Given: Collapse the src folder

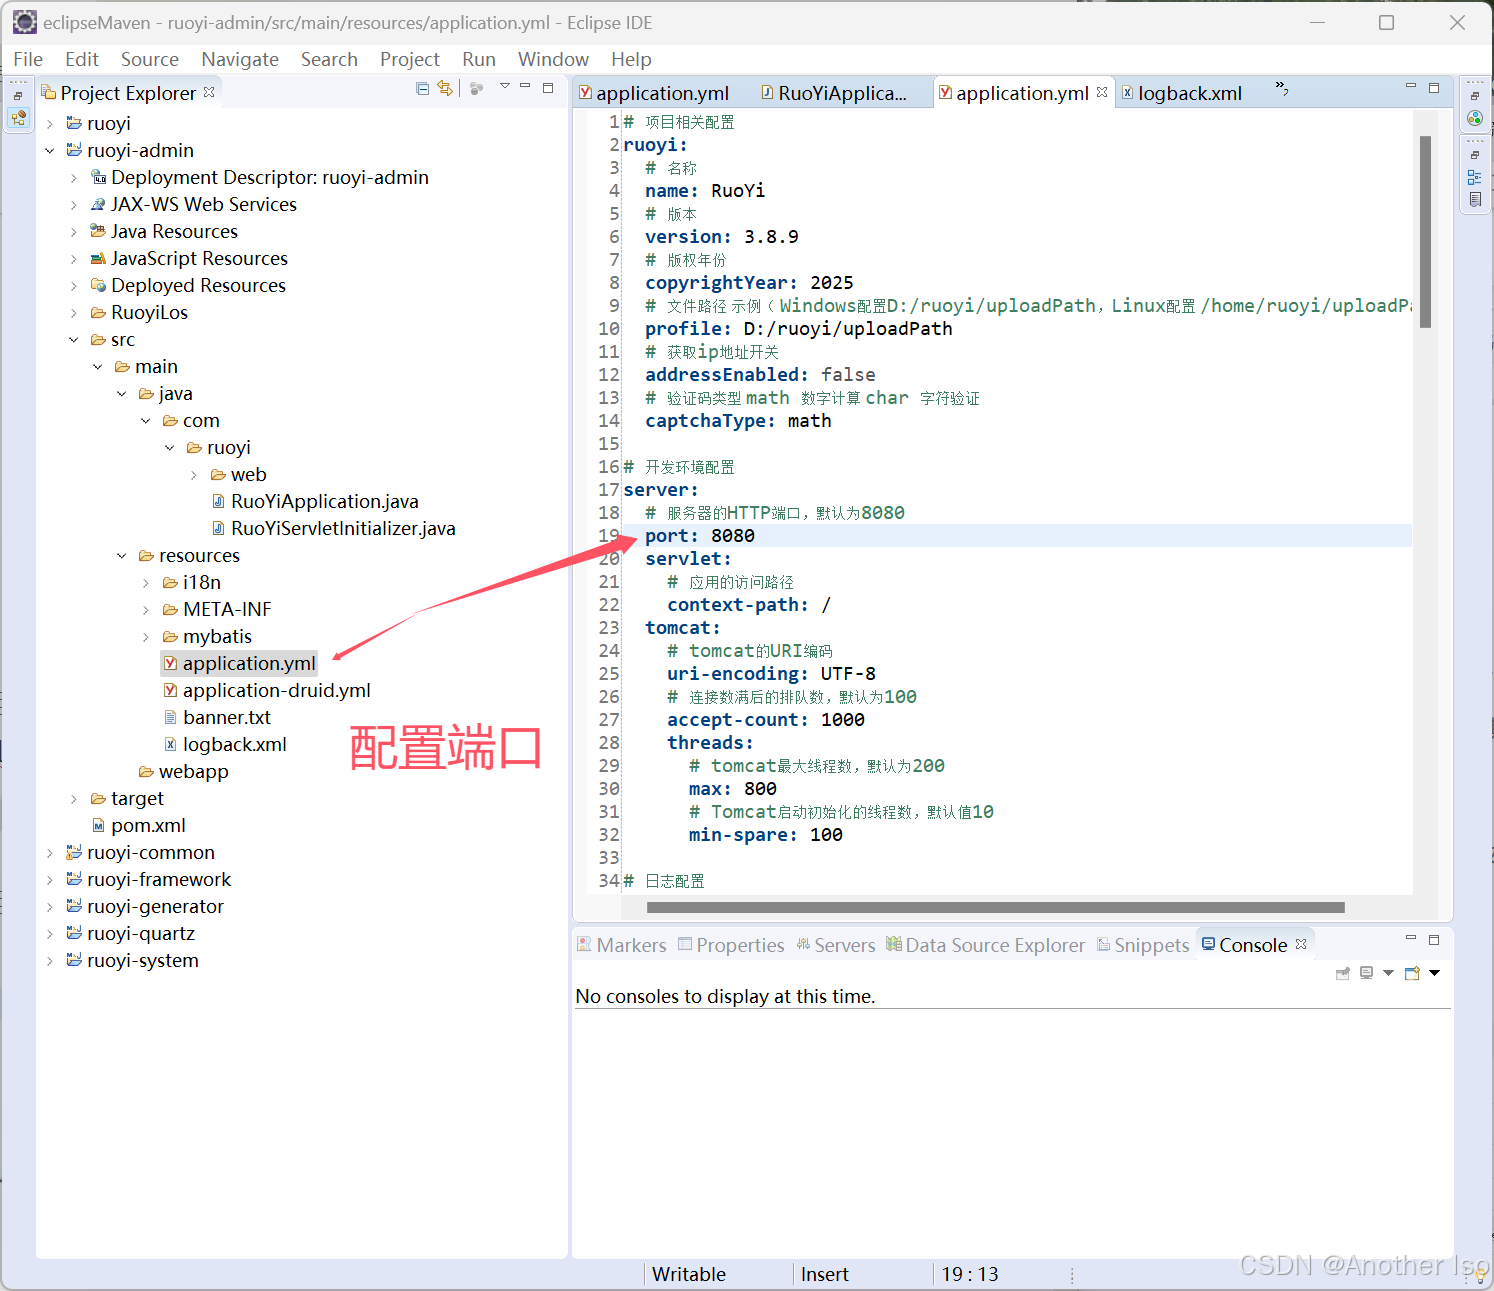Looking at the screenshot, I should [74, 340].
